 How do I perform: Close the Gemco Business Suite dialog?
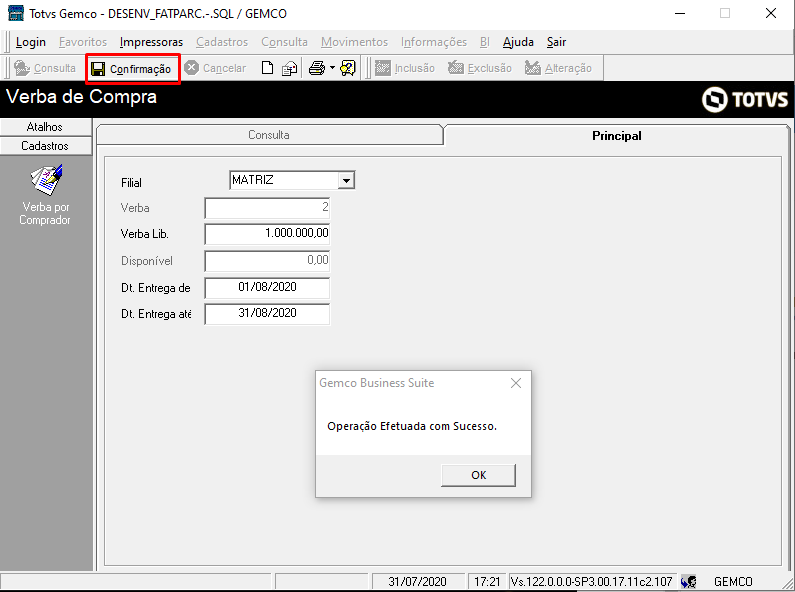(516, 383)
